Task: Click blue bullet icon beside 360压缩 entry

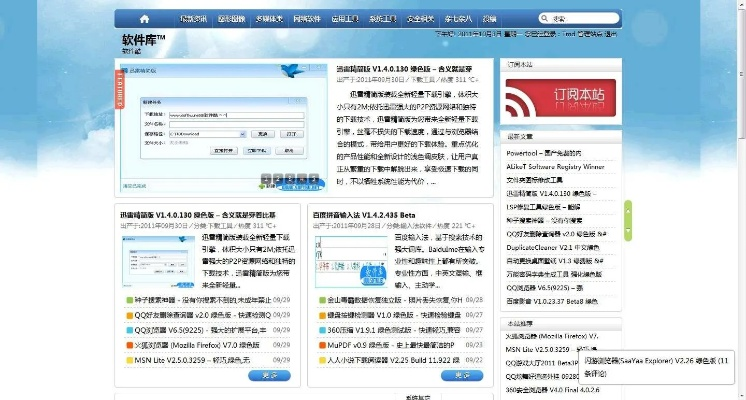Action: (320, 329)
